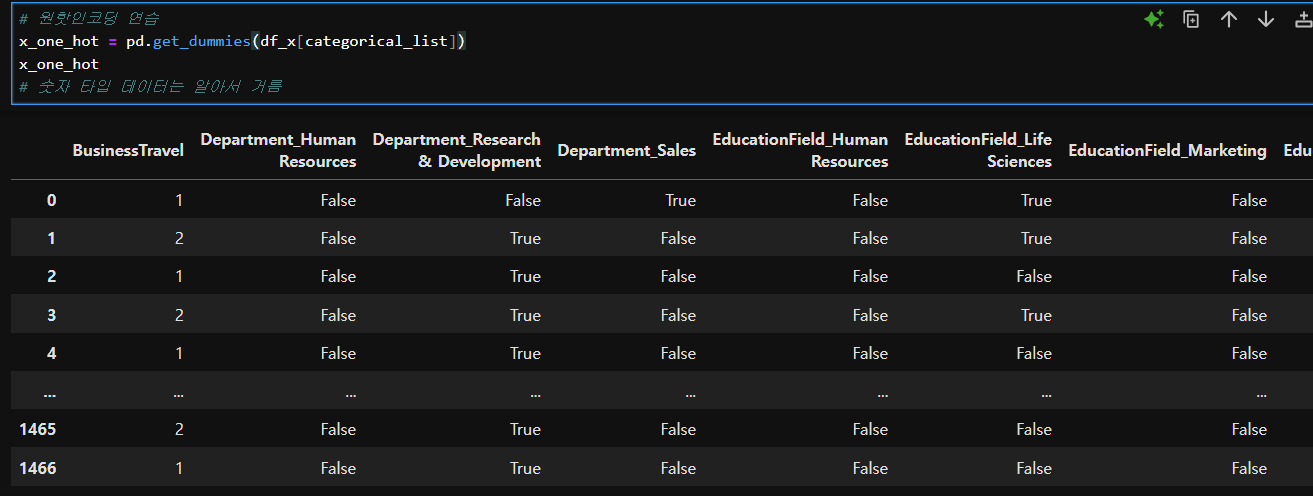Click row index 1466 label
Viewport: 1313px width, 496px height.
pos(38,468)
